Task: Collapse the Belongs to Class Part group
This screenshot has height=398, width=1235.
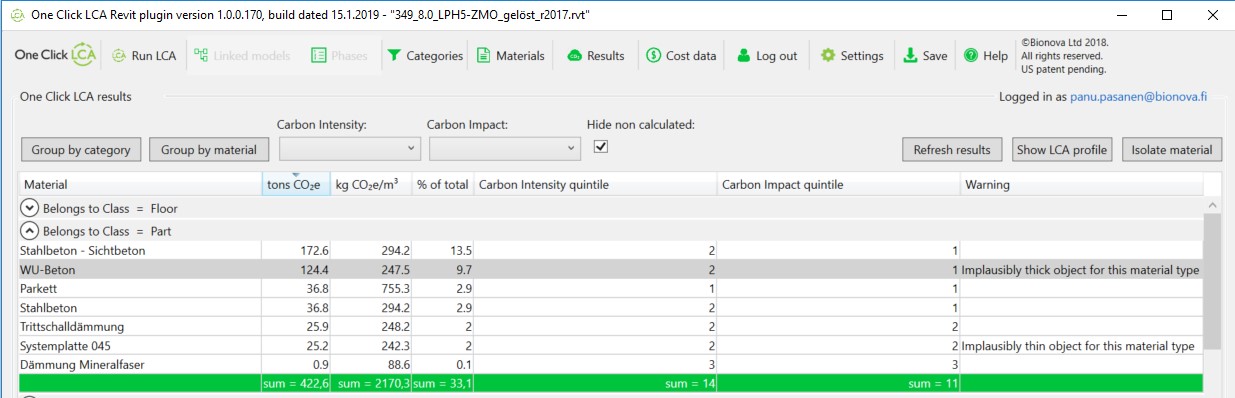Action: (29, 230)
